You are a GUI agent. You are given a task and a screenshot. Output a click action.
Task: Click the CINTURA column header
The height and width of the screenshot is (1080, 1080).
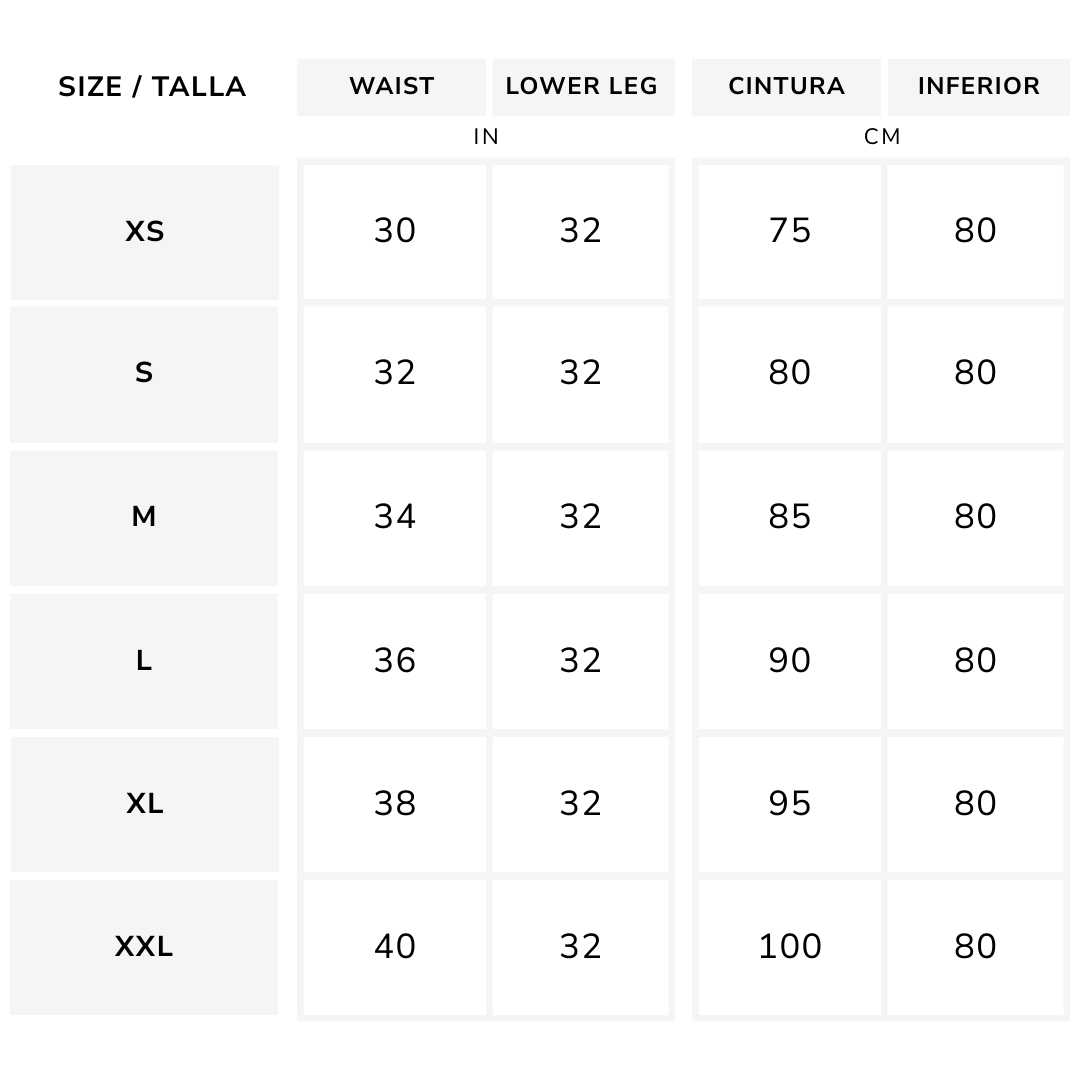(x=786, y=87)
